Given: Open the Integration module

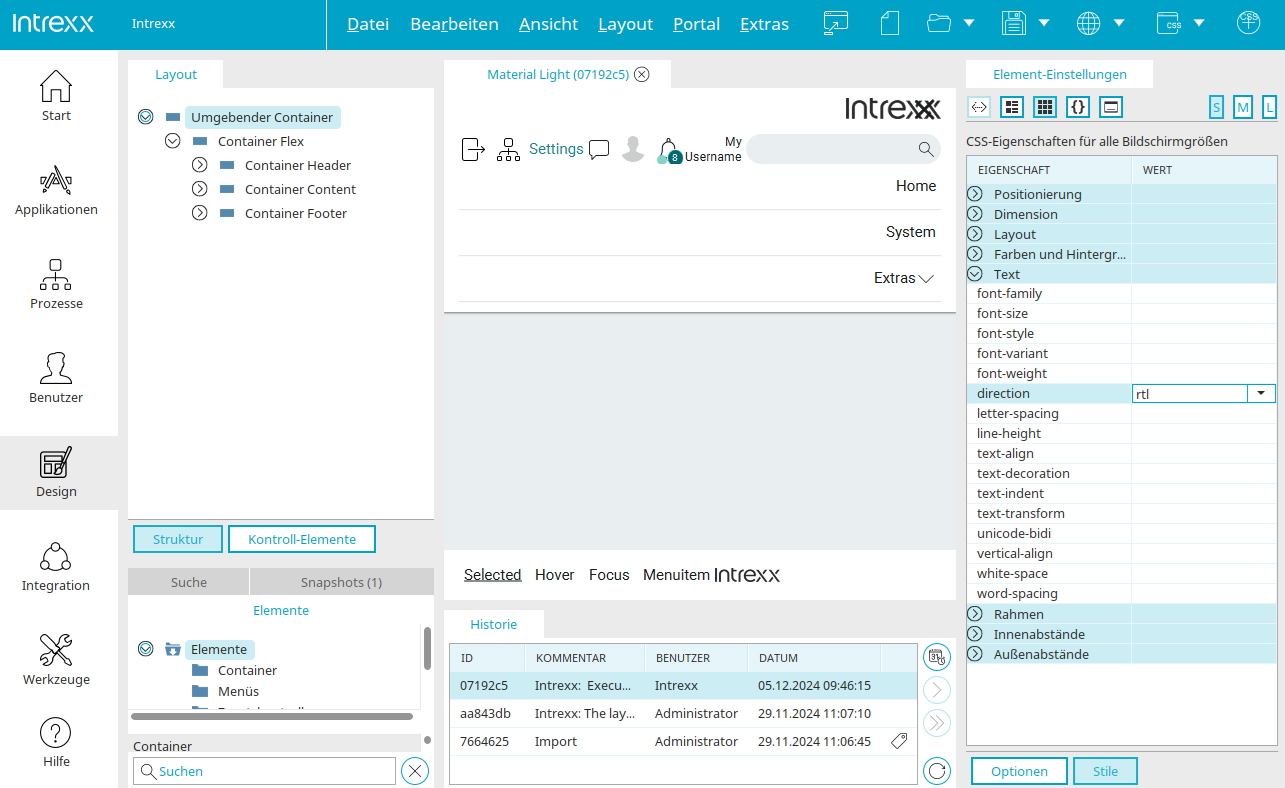Looking at the screenshot, I should click(56, 566).
